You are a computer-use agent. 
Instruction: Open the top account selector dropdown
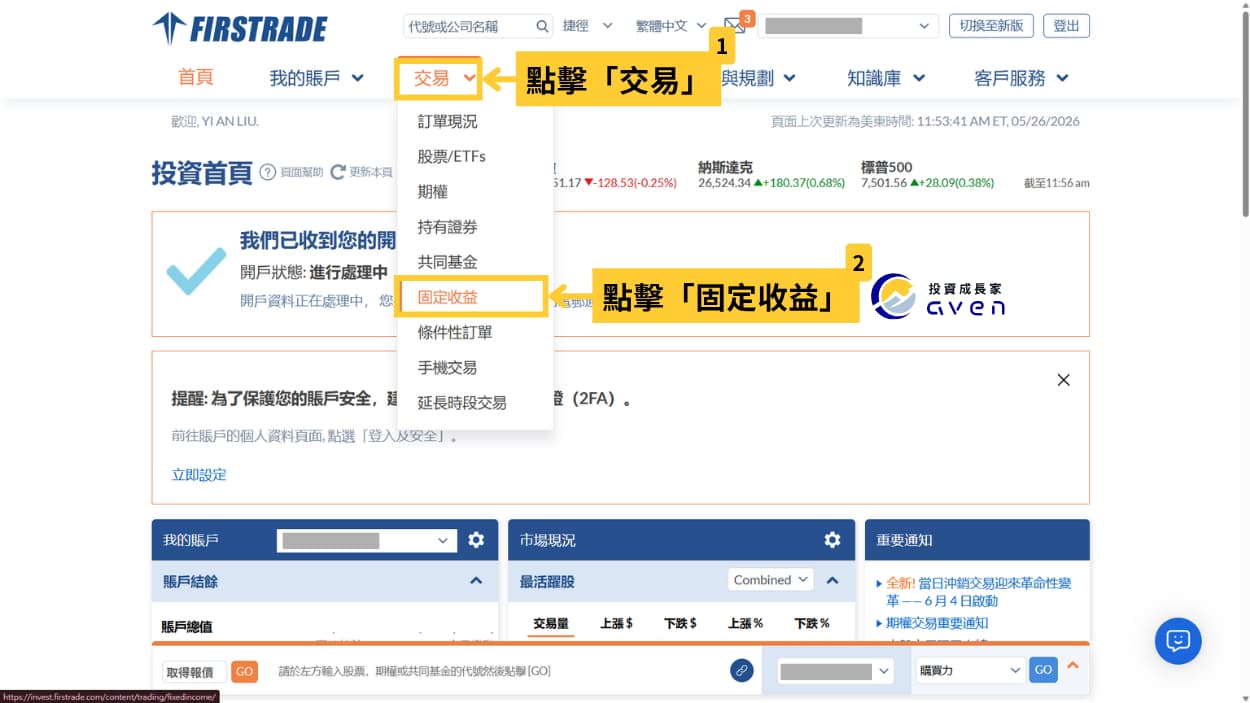(x=848, y=26)
